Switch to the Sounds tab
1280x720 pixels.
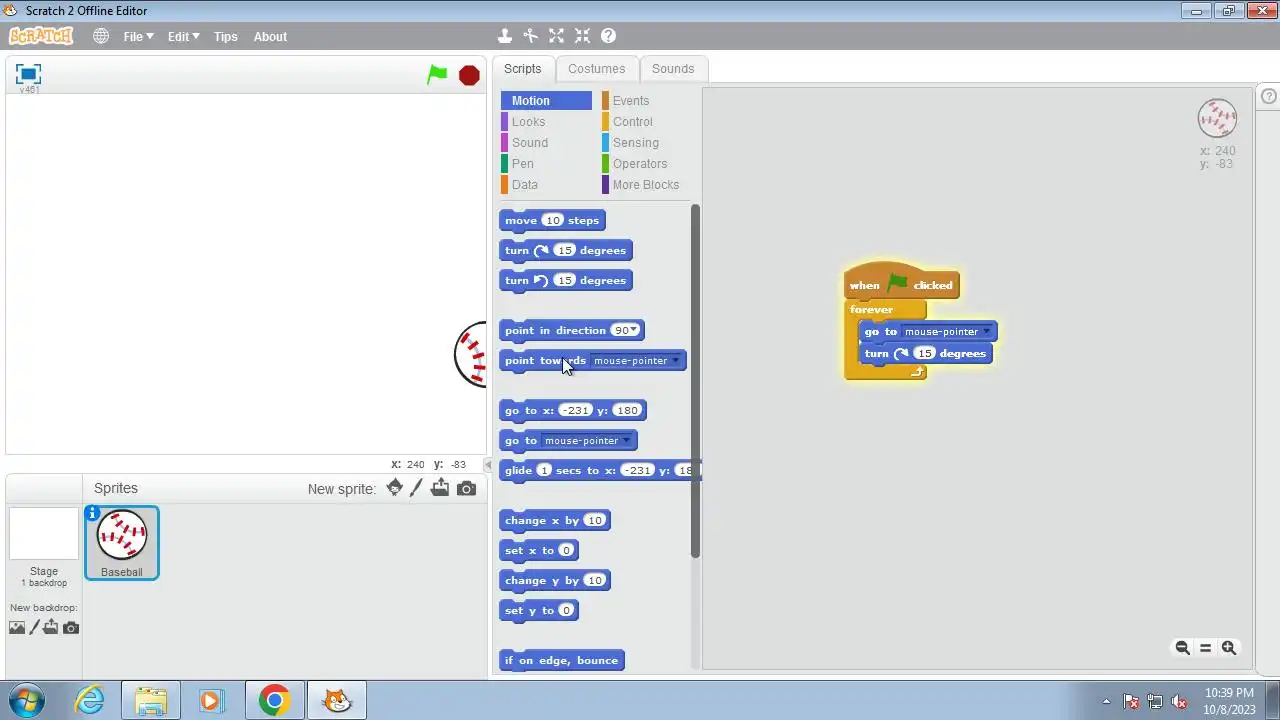click(673, 69)
